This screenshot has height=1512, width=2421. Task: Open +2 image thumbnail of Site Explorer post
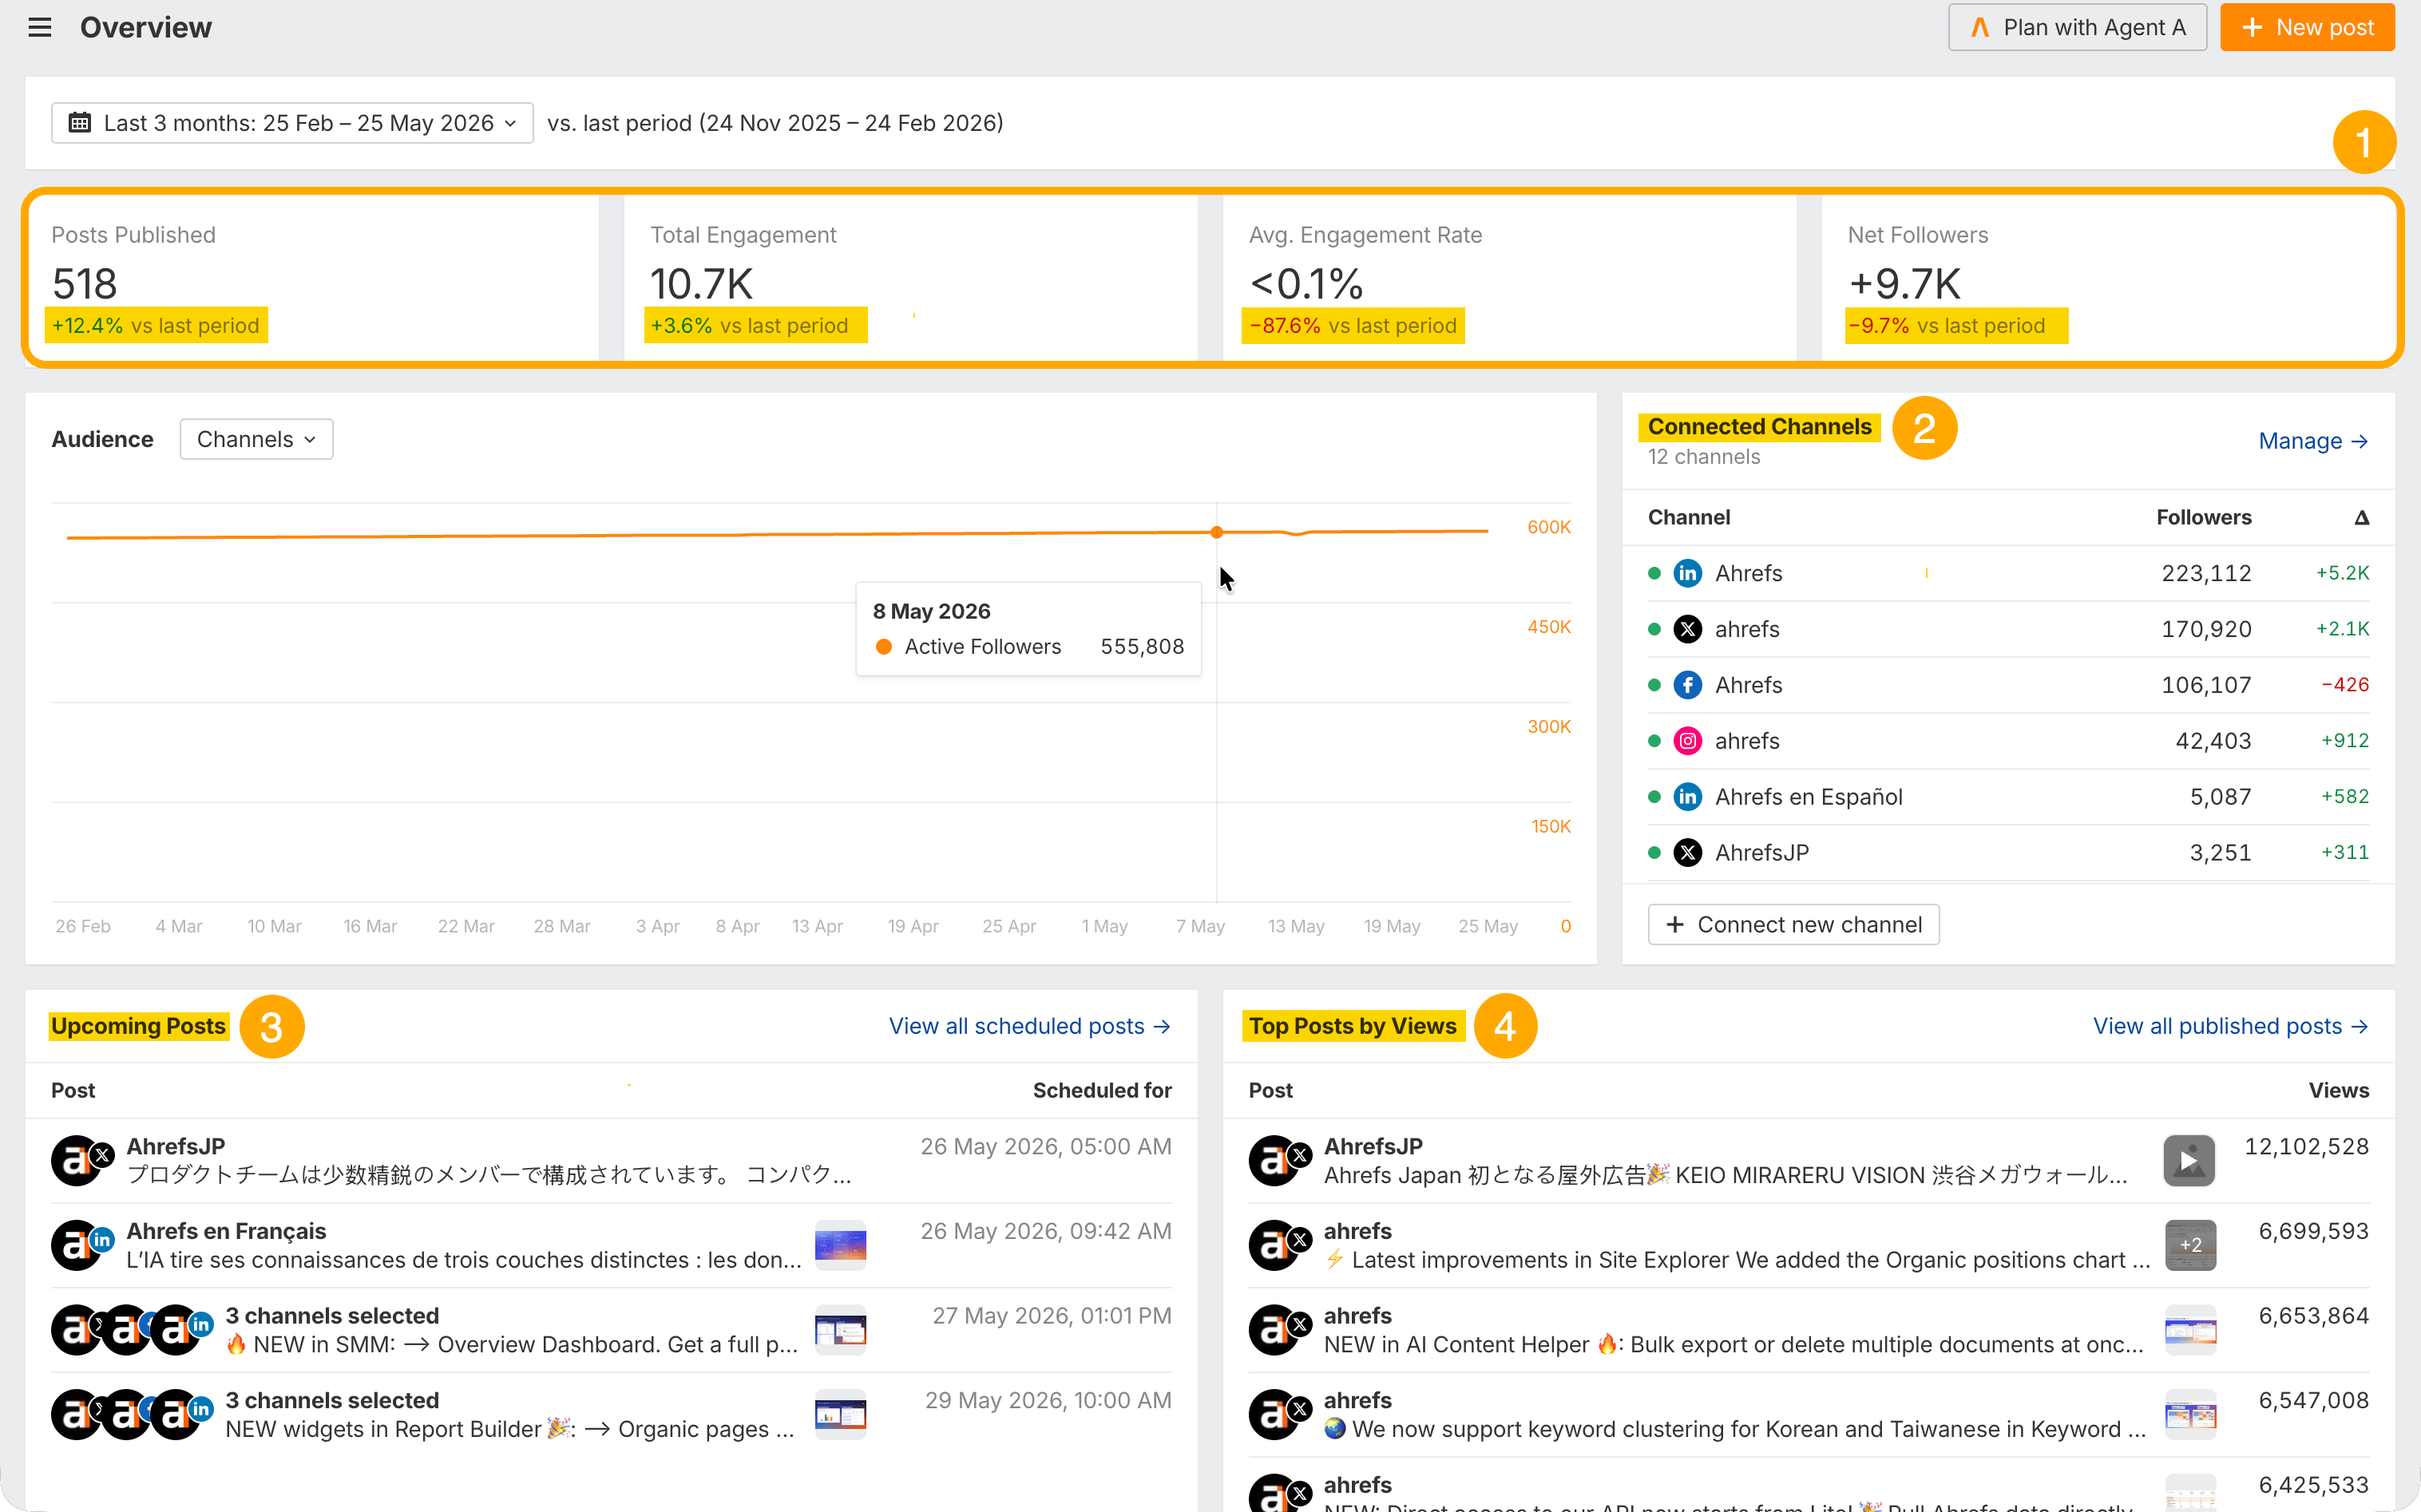[x=2190, y=1245]
